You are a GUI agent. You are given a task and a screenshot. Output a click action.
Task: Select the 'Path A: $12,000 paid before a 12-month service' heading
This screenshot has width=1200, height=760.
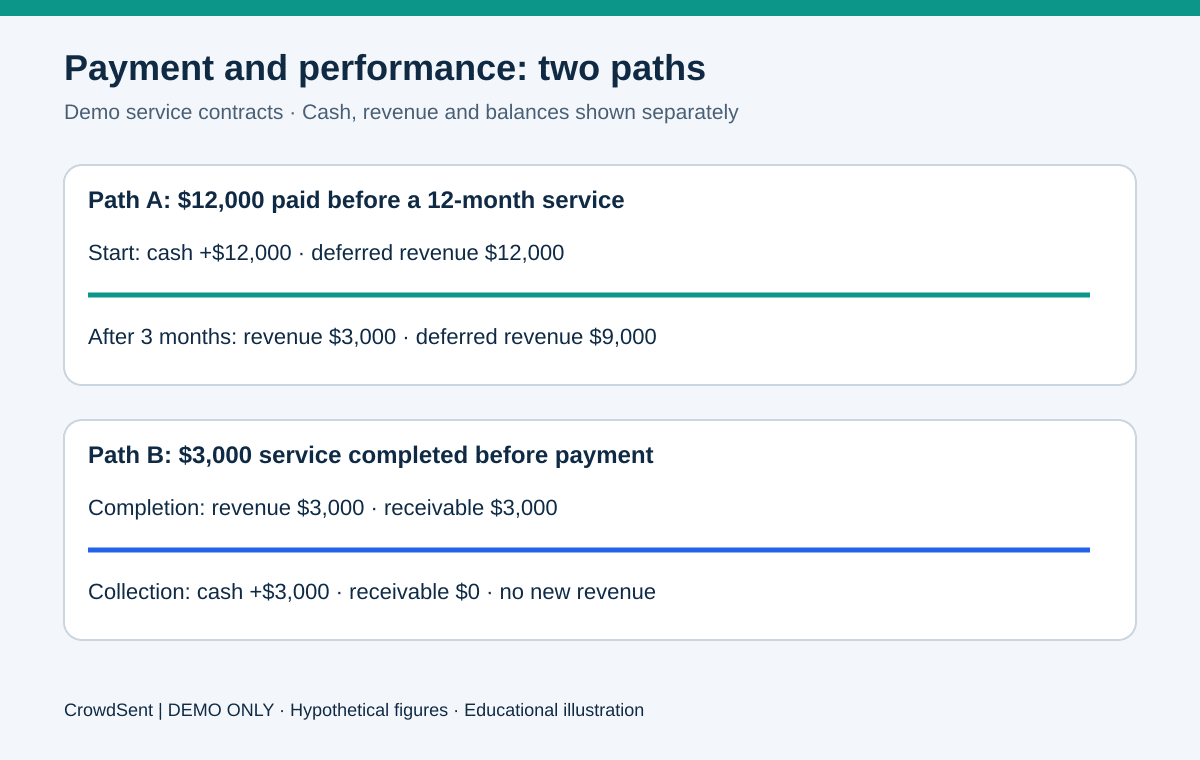pyautogui.click(x=356, y=200)
